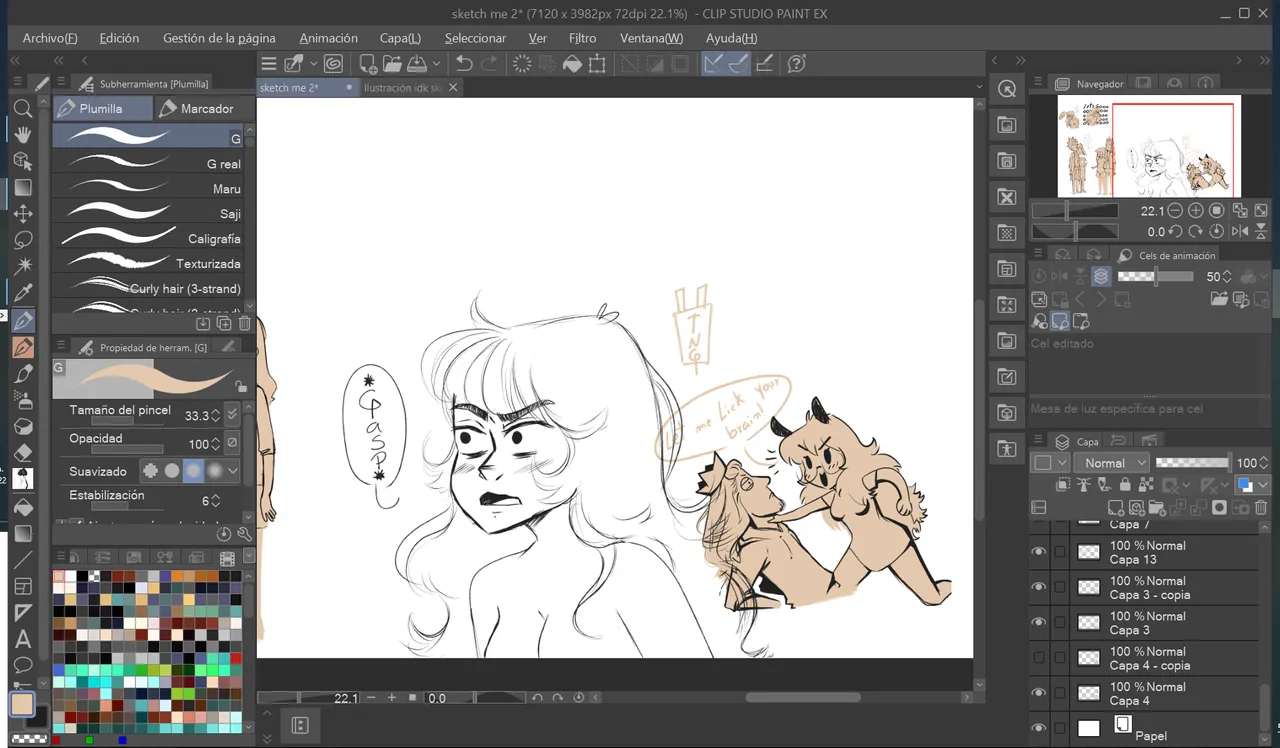Click the New document icon
Image resolution: width=1280 pixels, height=748 pixels.
(367, 64)
